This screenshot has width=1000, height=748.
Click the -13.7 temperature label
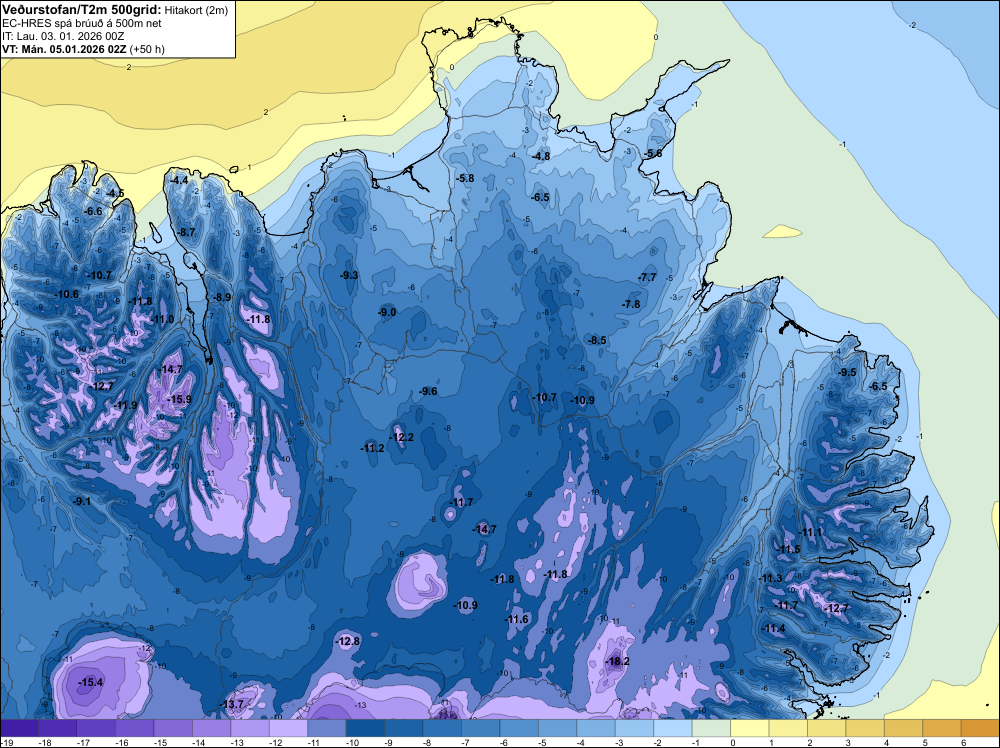[x=232, y=704]
